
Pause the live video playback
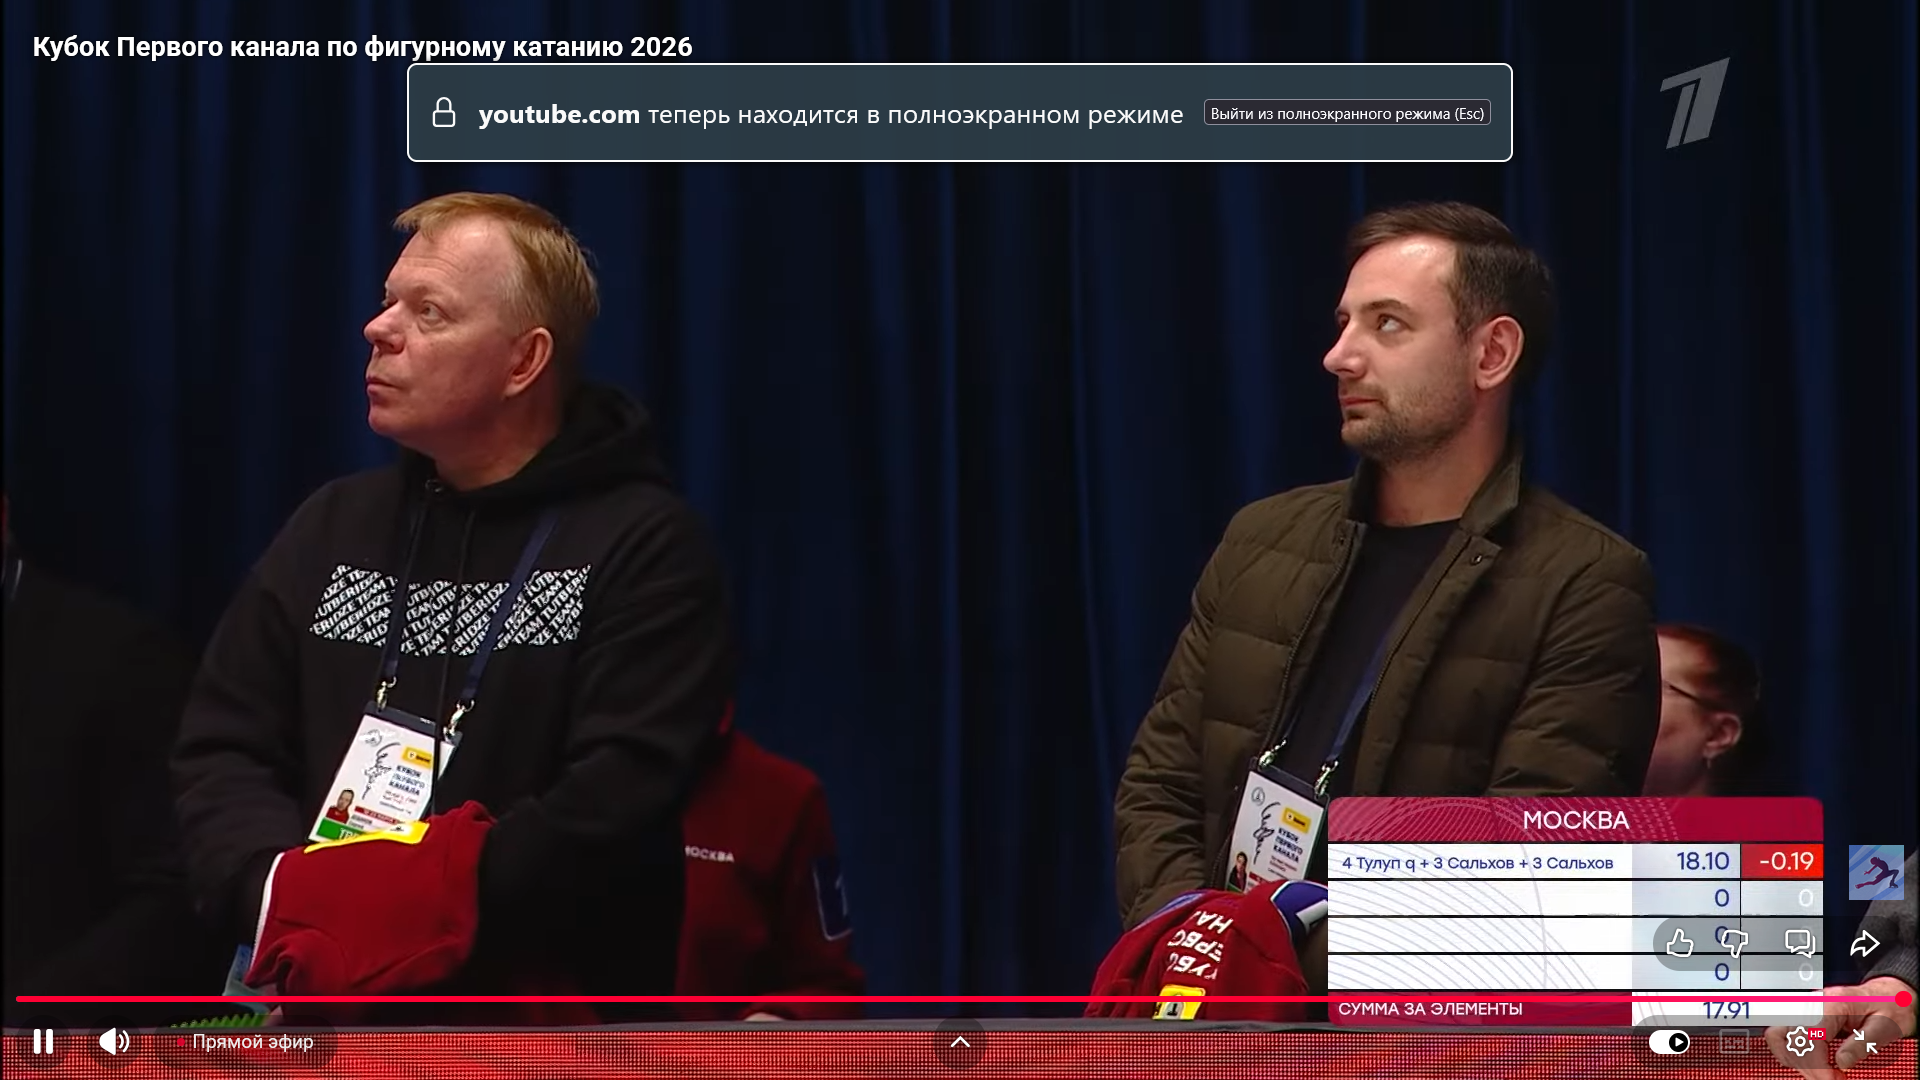pos(43,1041)
